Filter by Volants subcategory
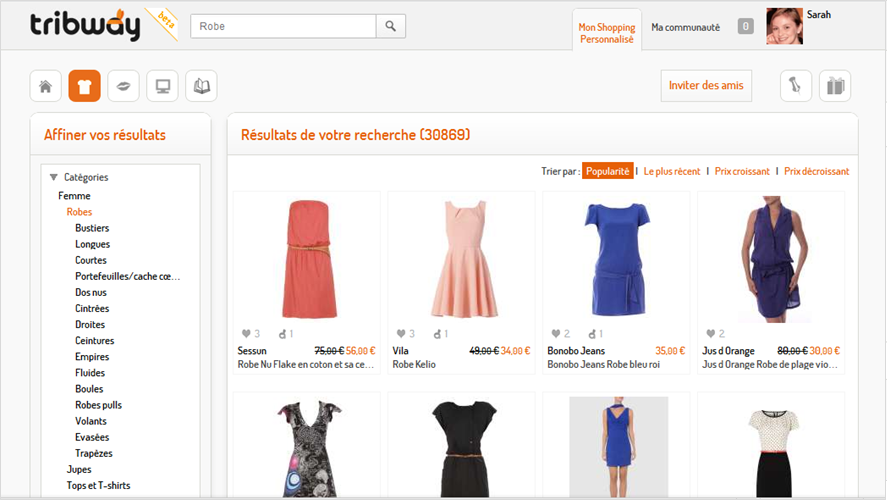The image size is (887, 500). 91,421
